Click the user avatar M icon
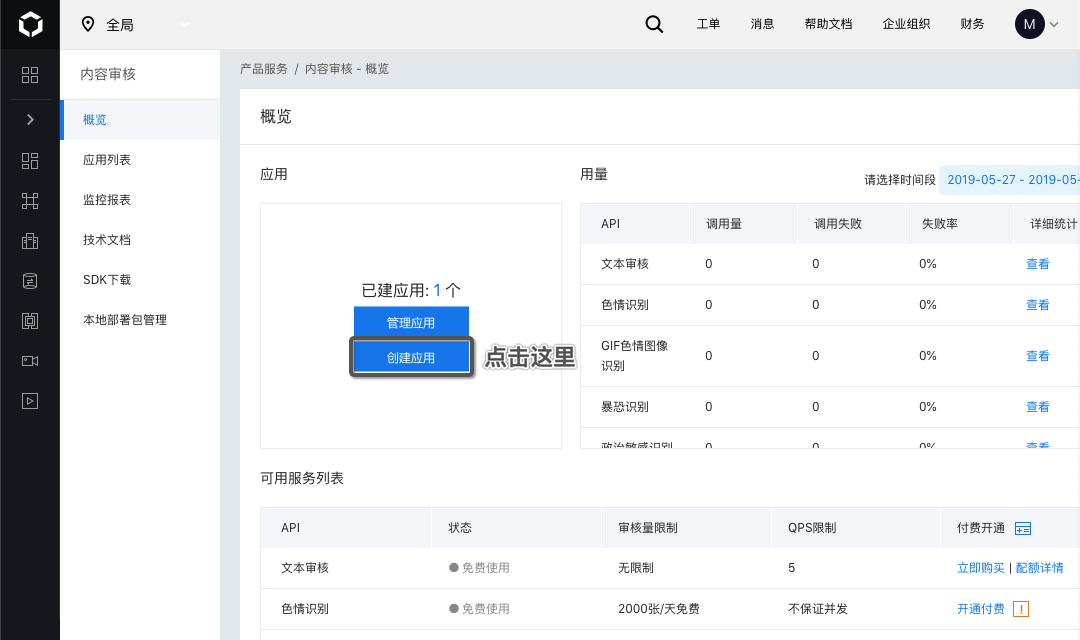1080x640 pixels. point(1029,24)
